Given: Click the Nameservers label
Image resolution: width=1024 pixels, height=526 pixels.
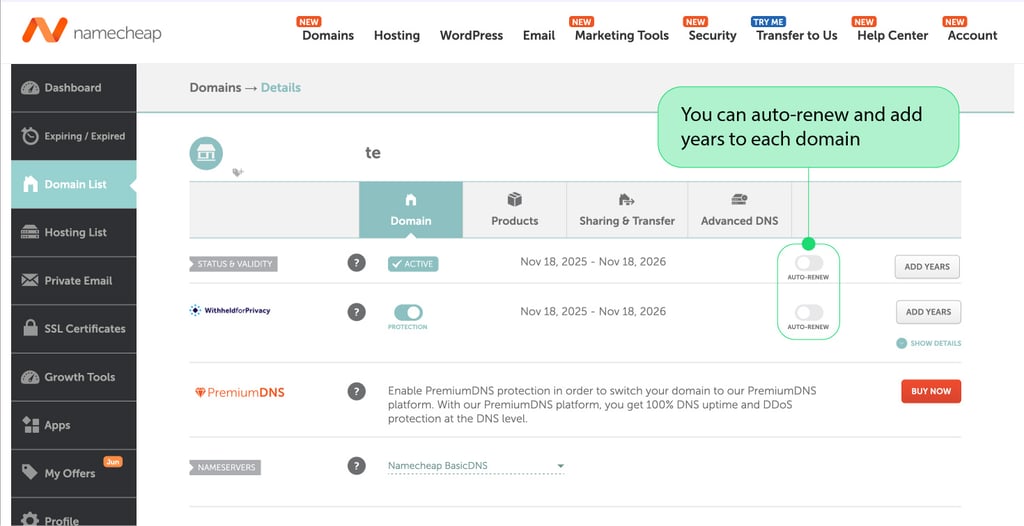Looking at the screenshot, I should point(225,468).
